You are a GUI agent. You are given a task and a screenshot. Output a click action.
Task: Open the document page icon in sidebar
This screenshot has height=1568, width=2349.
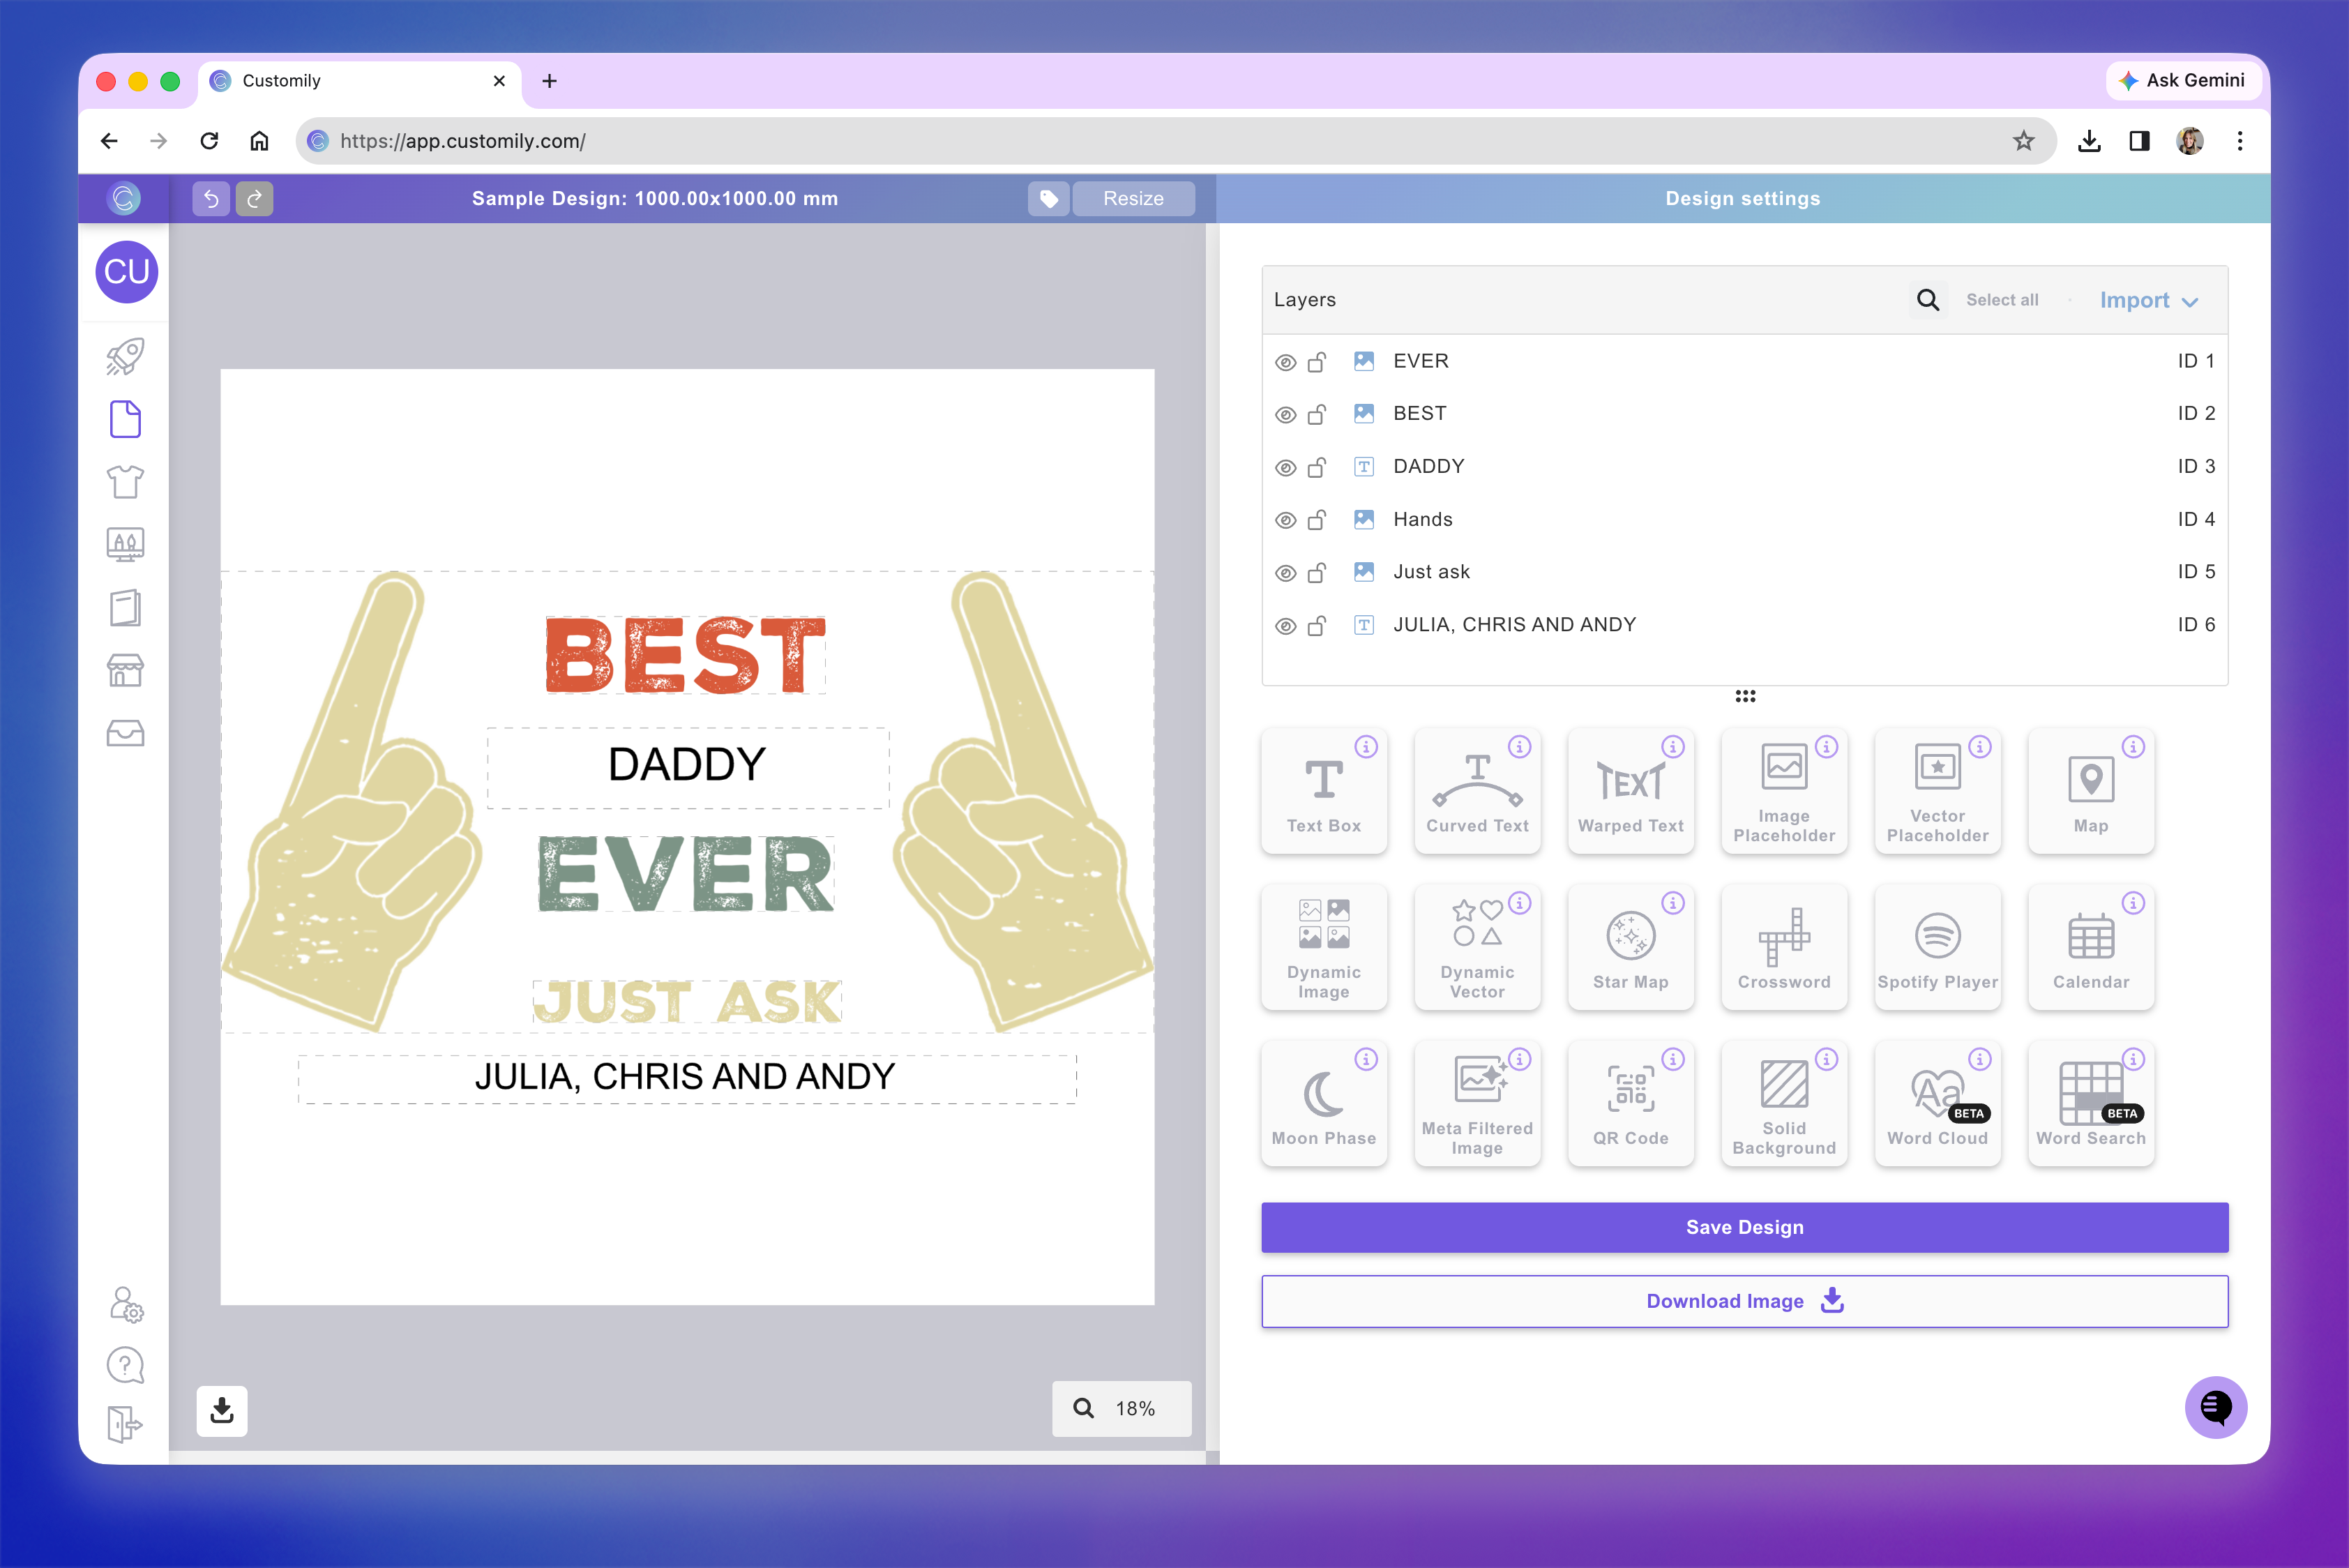125,419
